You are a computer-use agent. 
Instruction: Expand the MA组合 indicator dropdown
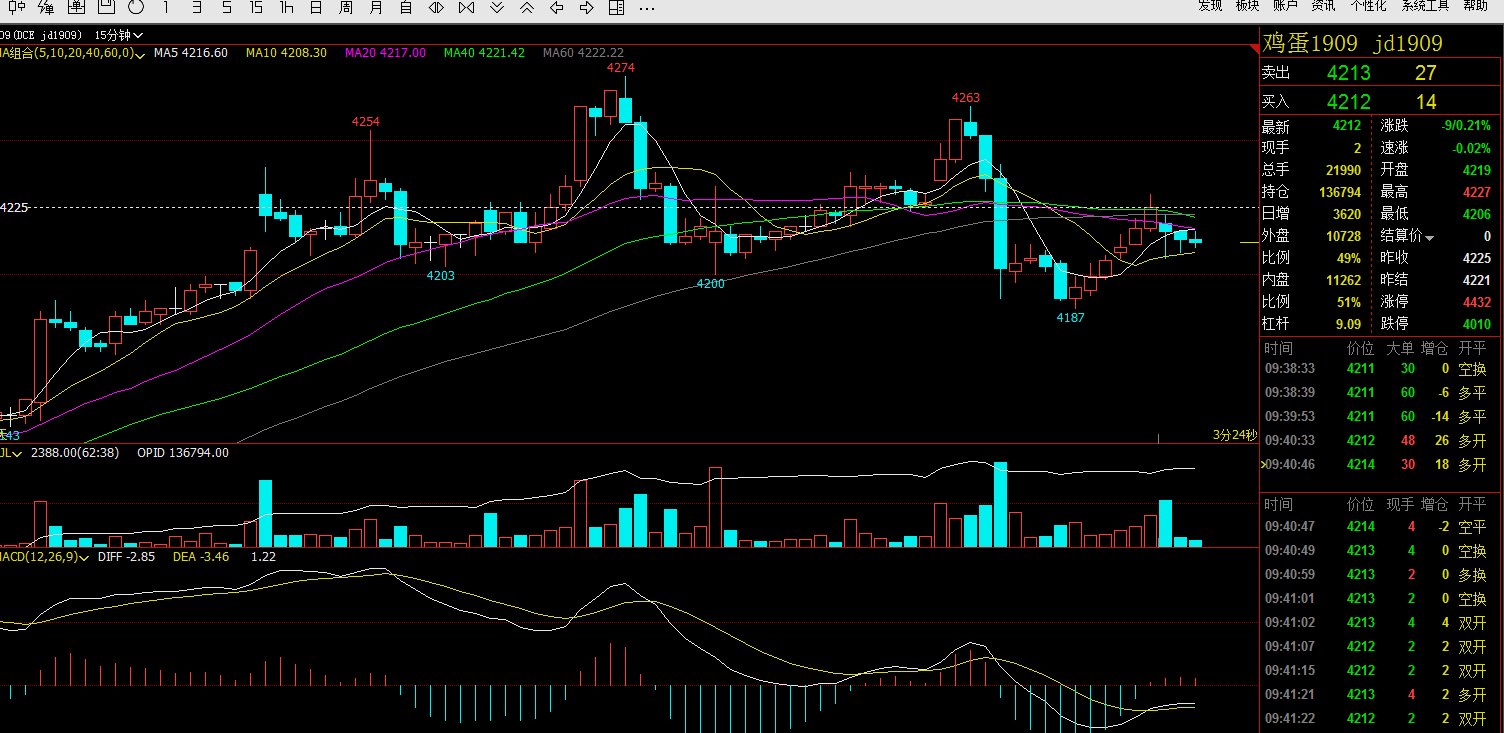[x=139, y=53]
